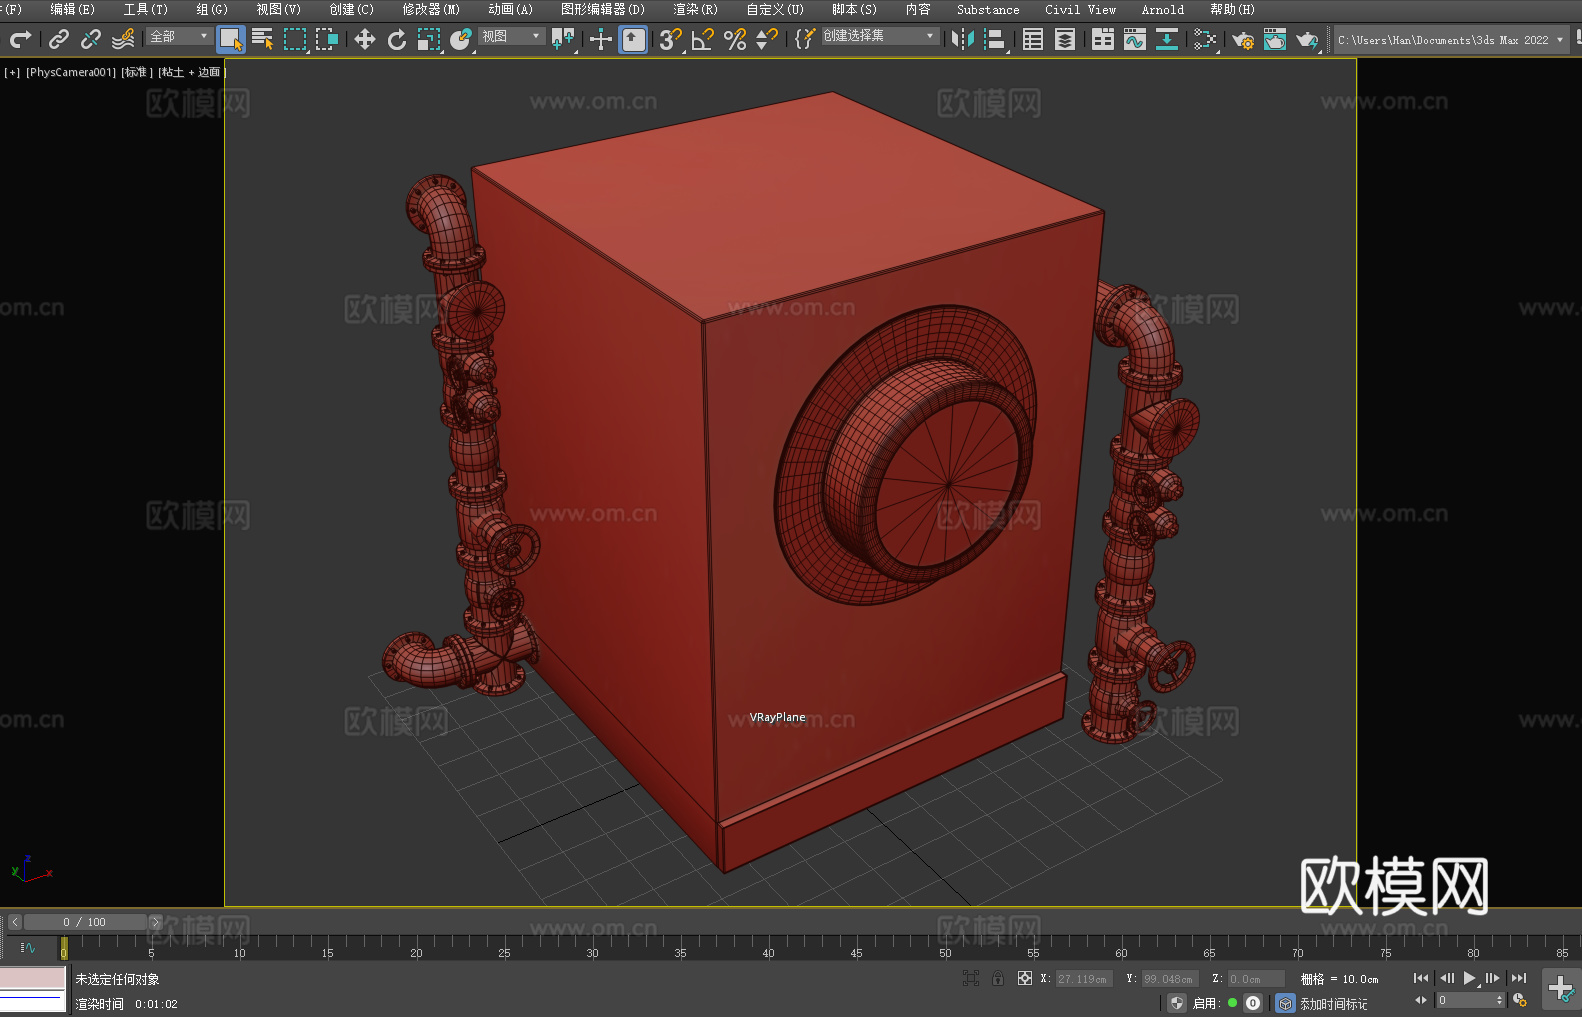This screenshot has width=1582, height=1017.
Task: Click the time slider showing 0 / 100
Action: click(x=84, y=922)
